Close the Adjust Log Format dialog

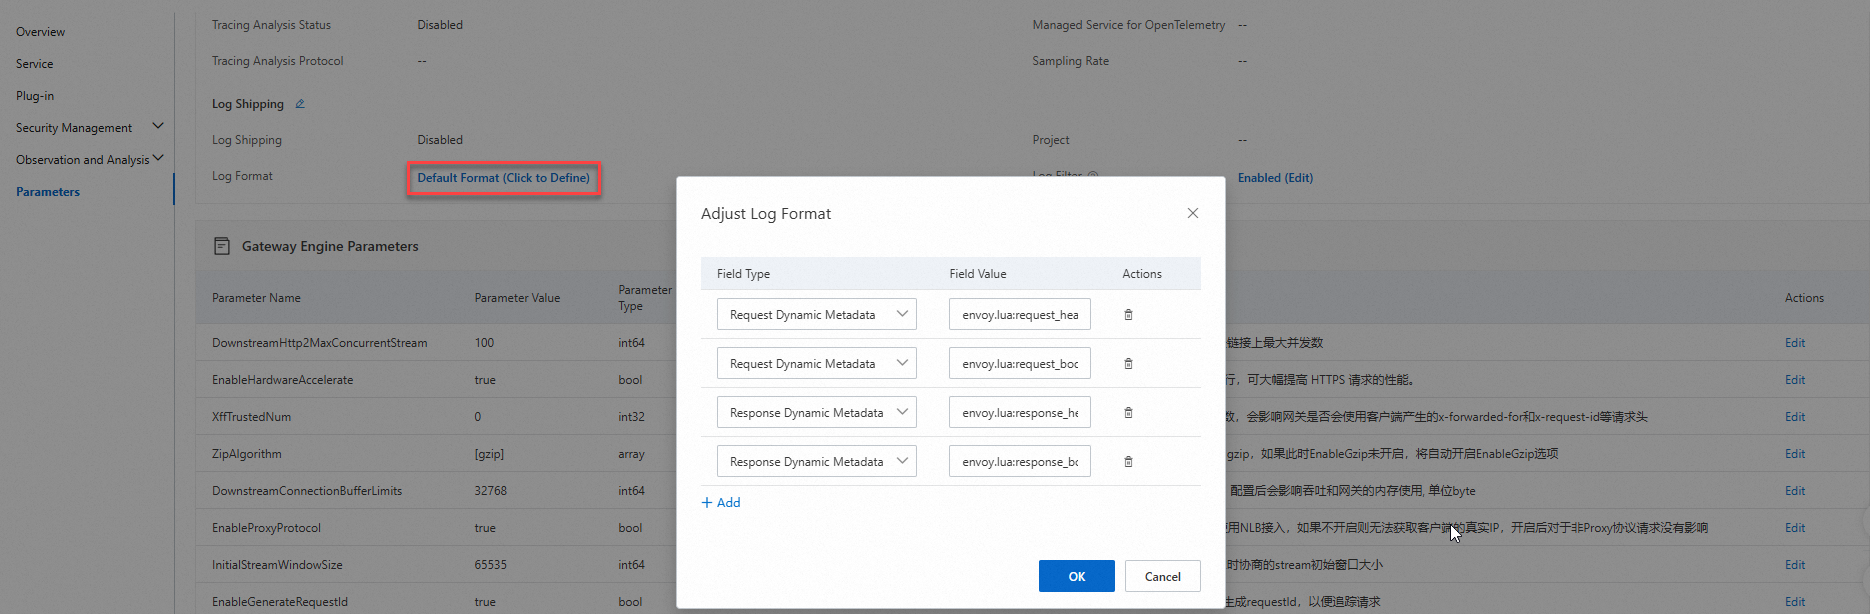tap(1192, 213)
